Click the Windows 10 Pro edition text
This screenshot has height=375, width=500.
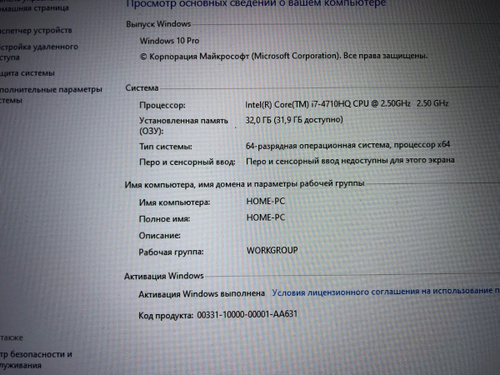click(169, 41)
